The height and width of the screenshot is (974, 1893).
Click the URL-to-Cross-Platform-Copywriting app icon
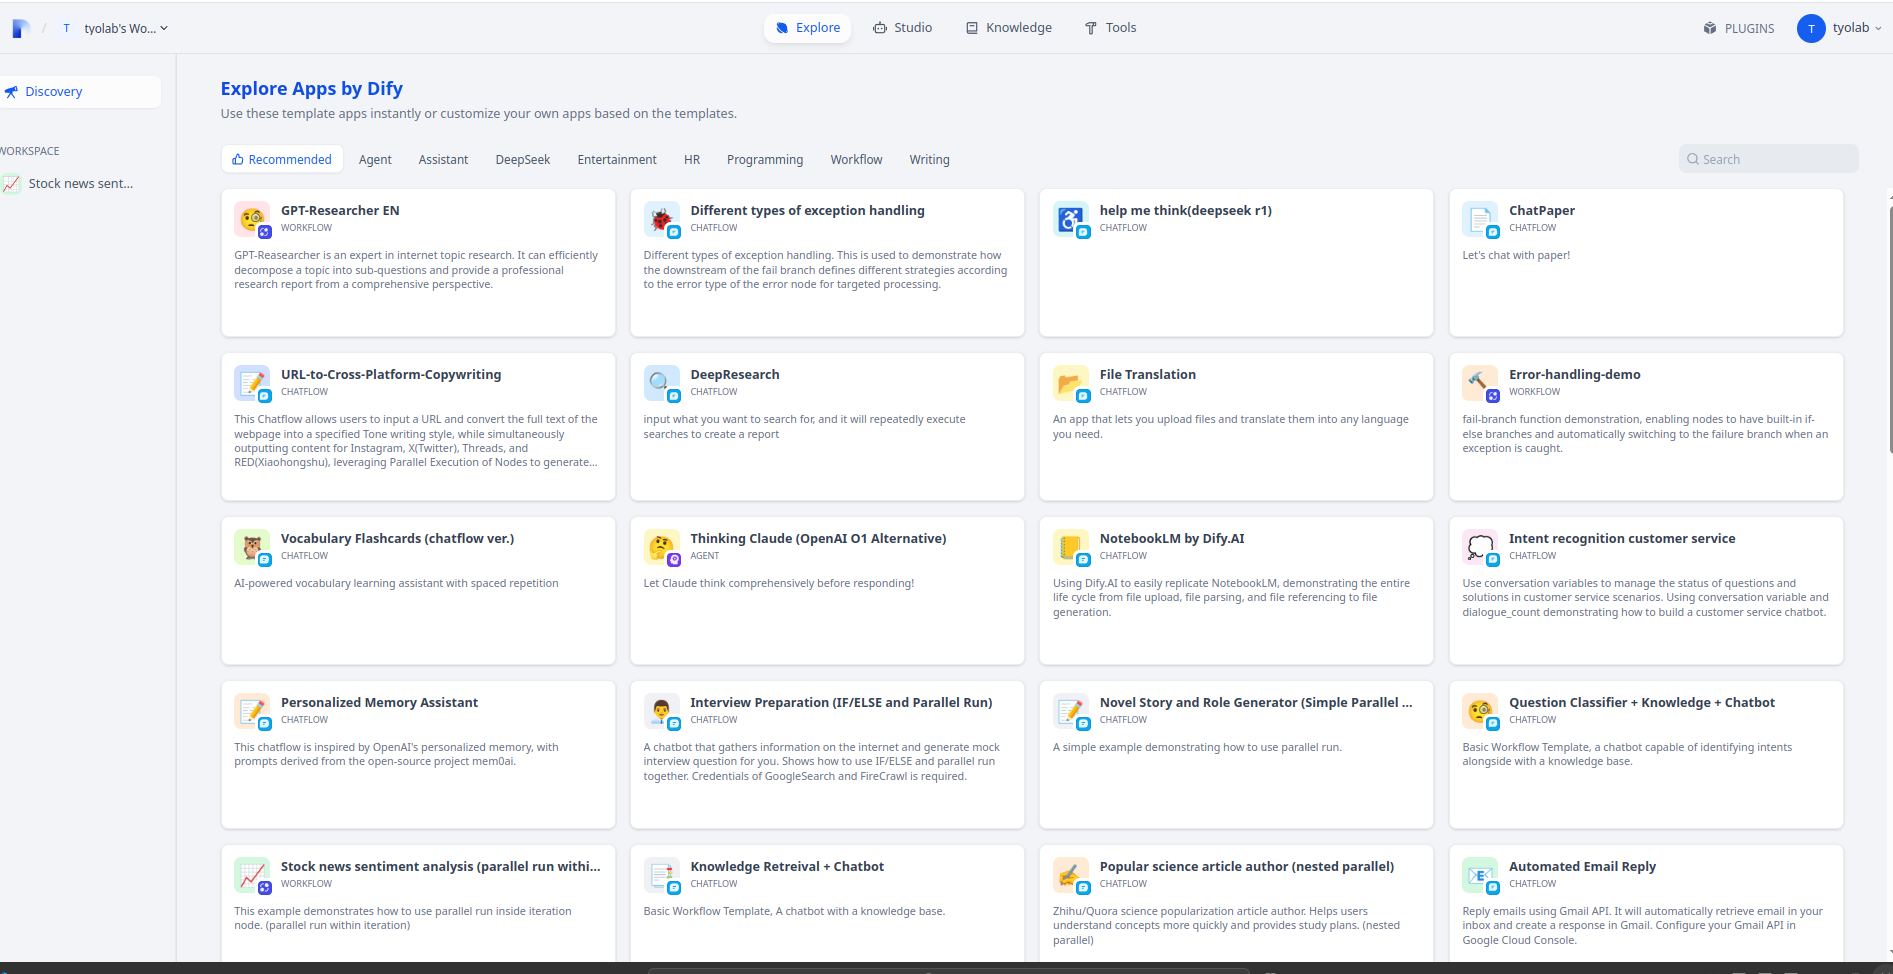click(252, 382)
